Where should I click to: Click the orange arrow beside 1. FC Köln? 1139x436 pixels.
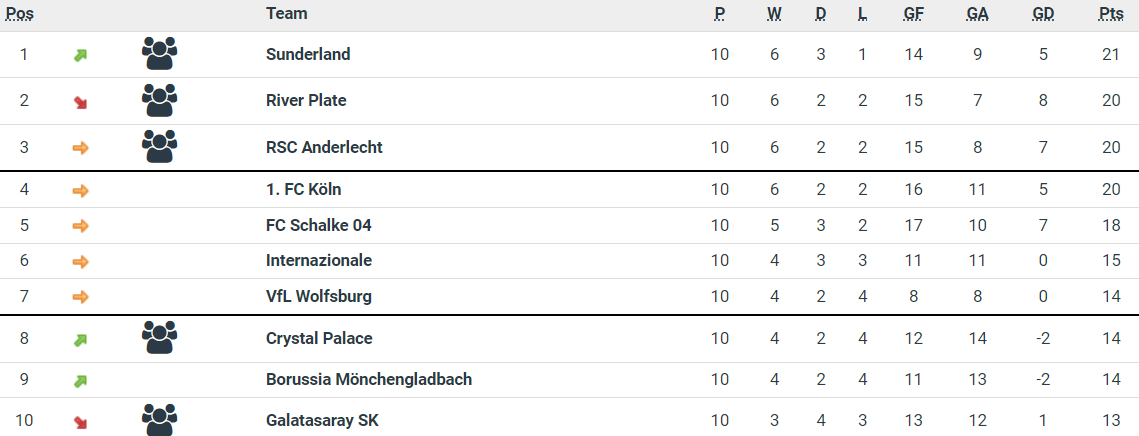pyautogui.click(x=81, y=190)
